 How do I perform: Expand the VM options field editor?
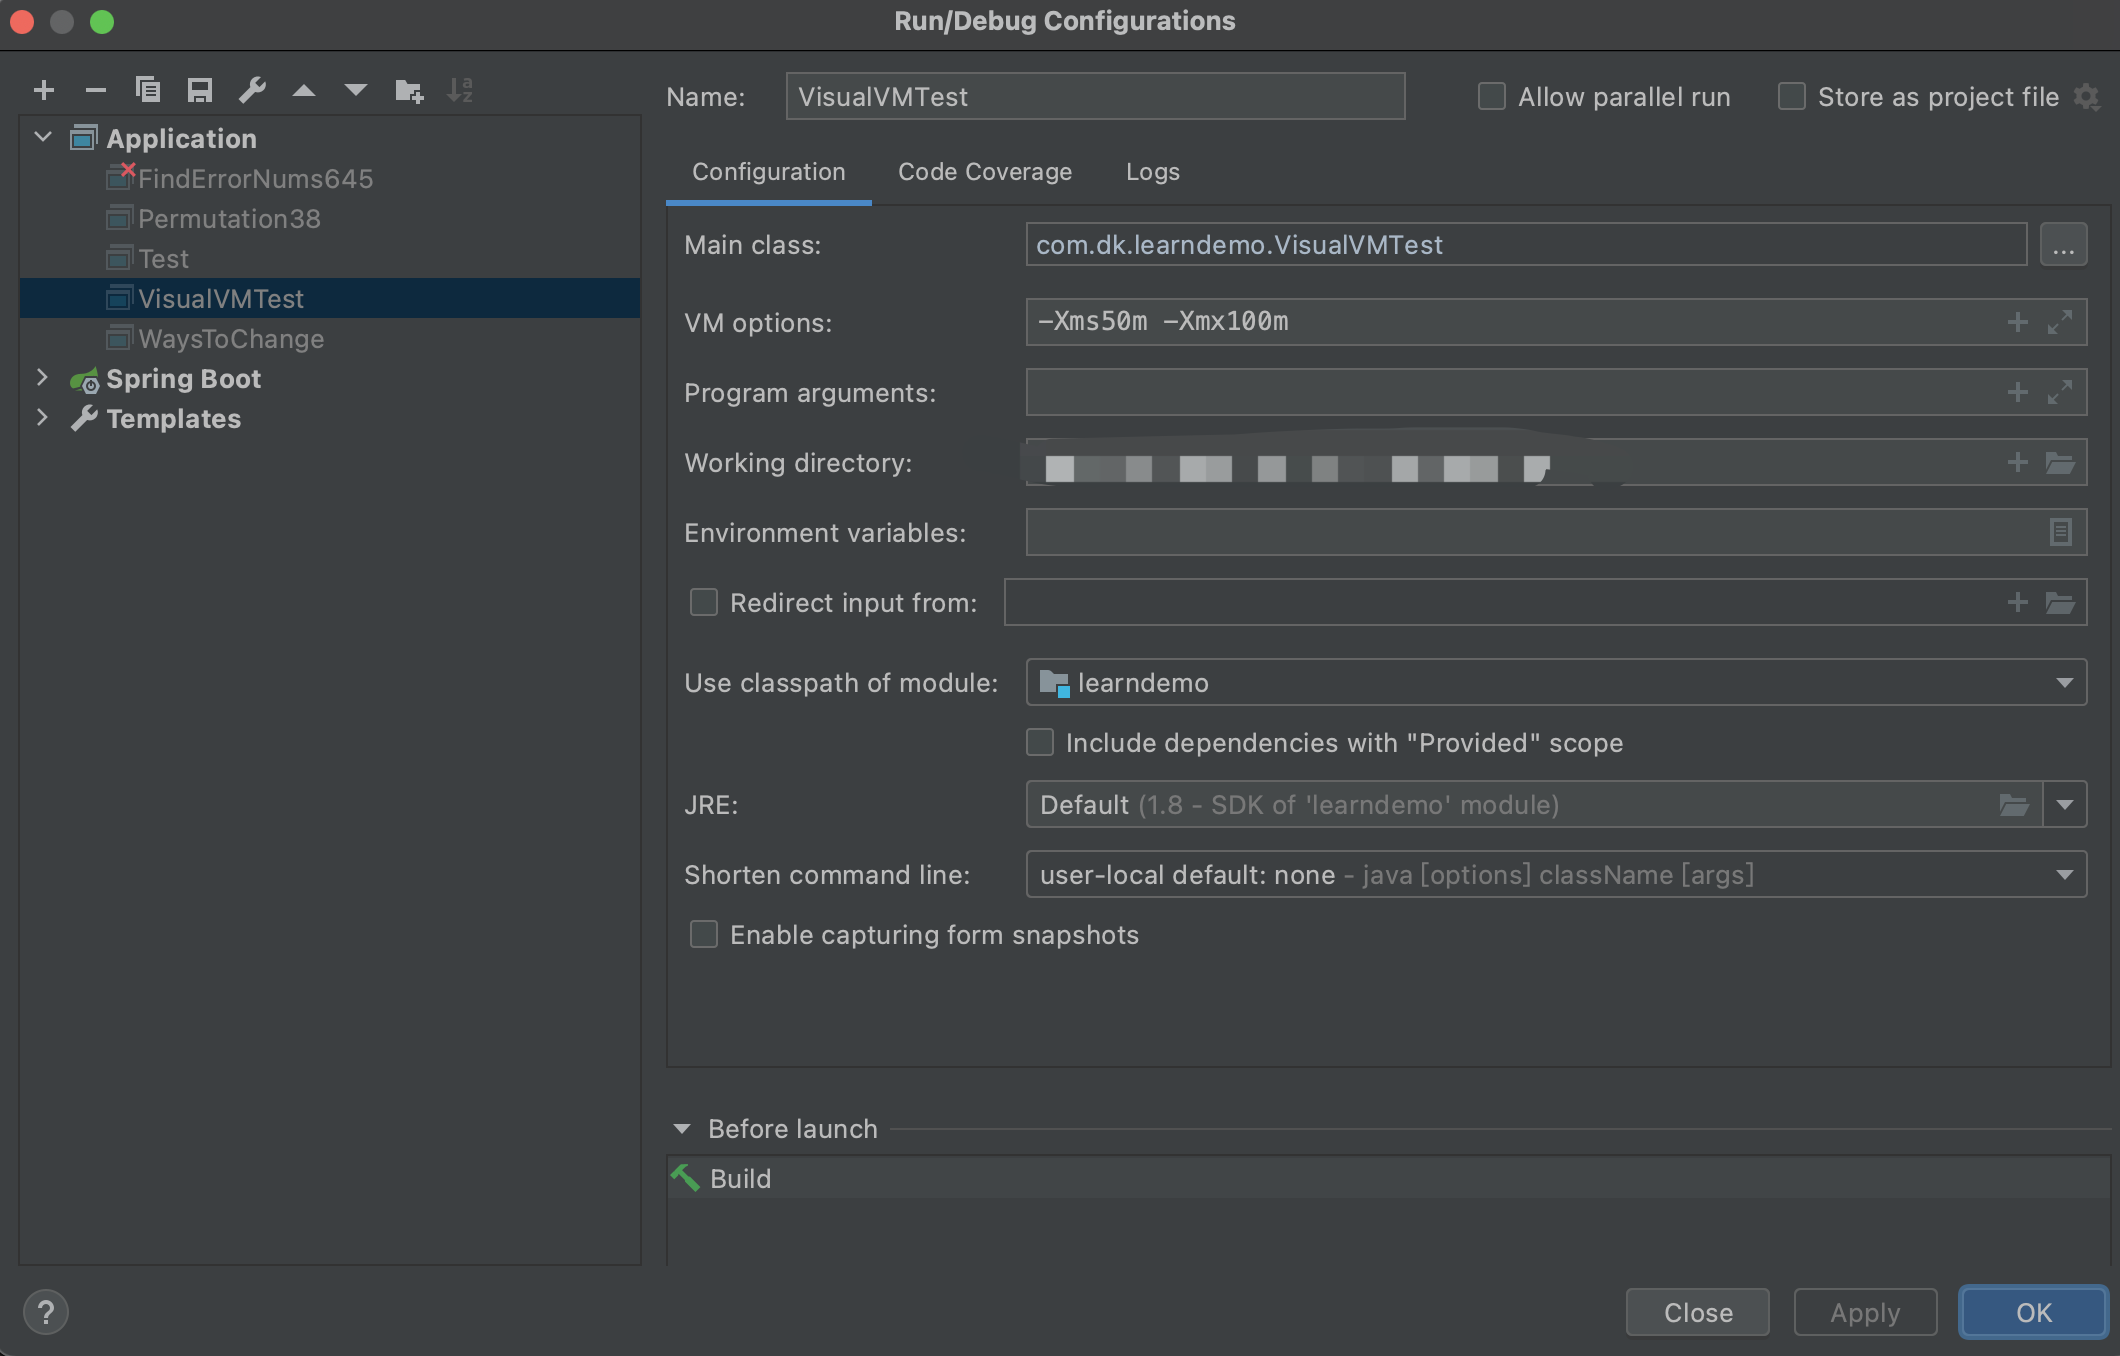[x=2059, y=322]
